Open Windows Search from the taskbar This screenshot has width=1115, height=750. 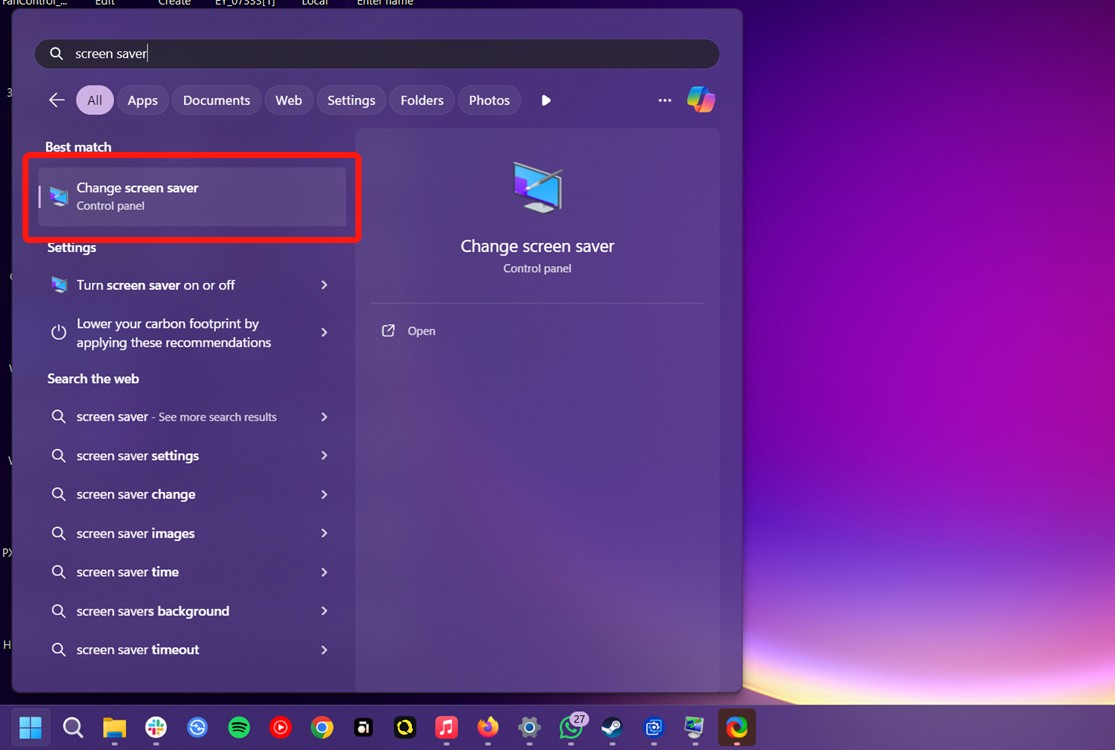click(x=72, y=727)
